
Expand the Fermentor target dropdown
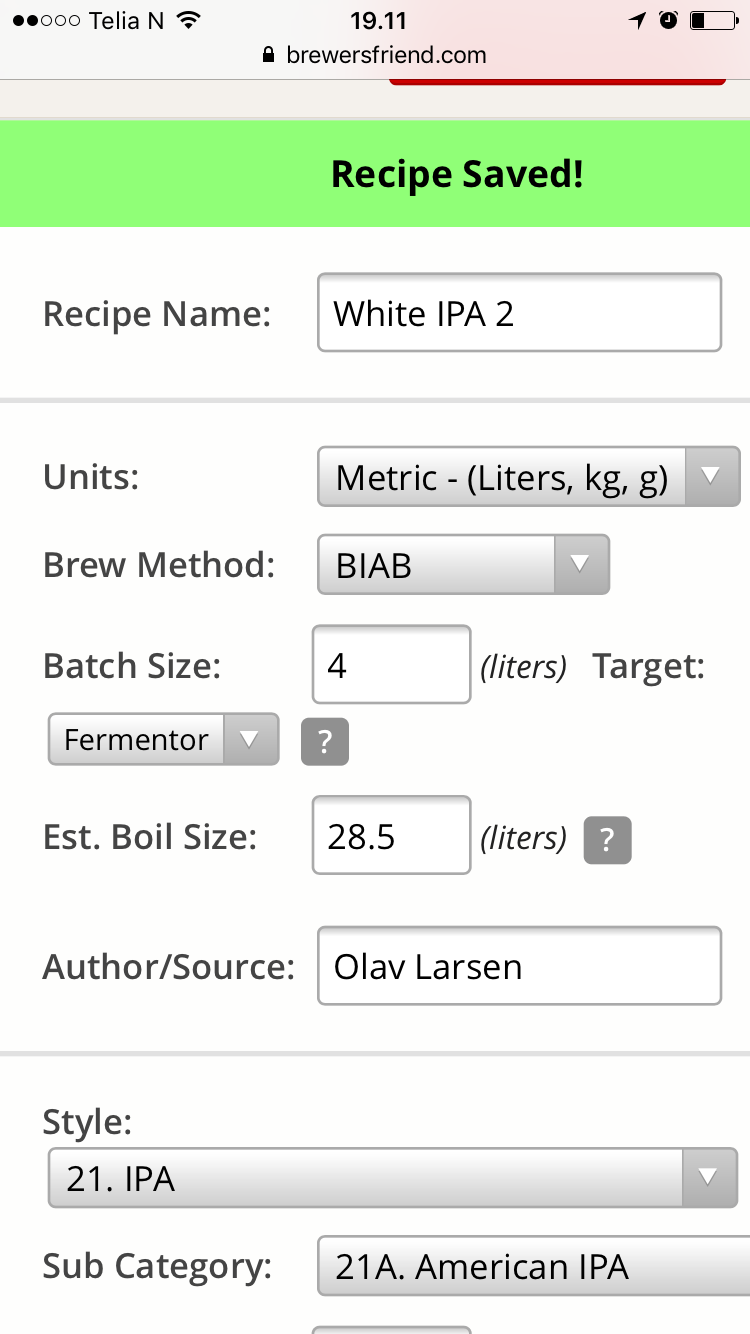164,740
